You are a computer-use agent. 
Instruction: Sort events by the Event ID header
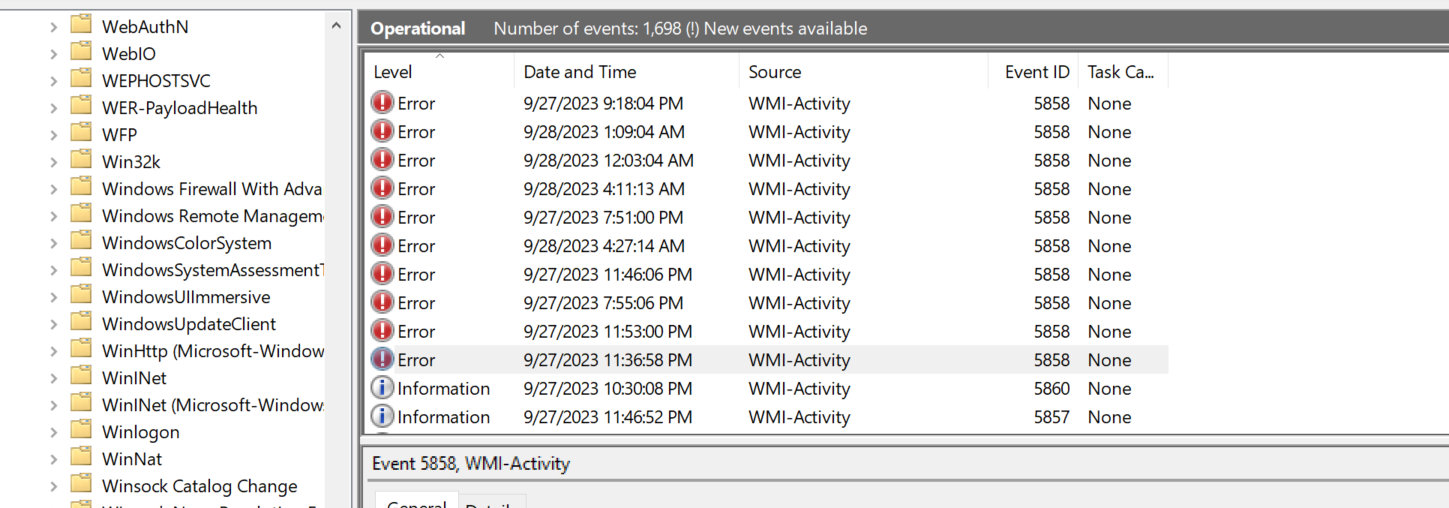pyautogui.click(x=1033, y=71)
